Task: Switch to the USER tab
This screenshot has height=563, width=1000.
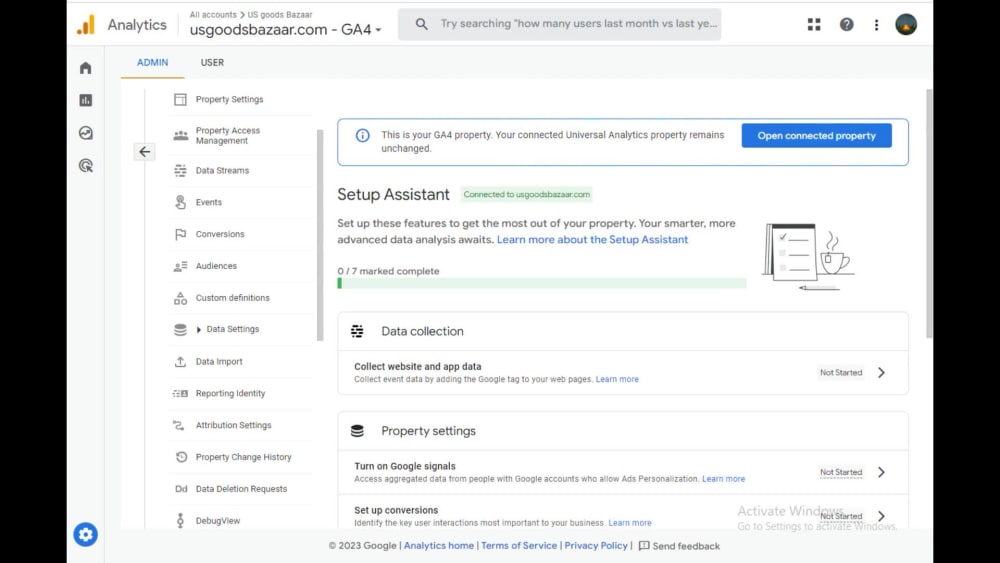Action: [x=212, y=62]
